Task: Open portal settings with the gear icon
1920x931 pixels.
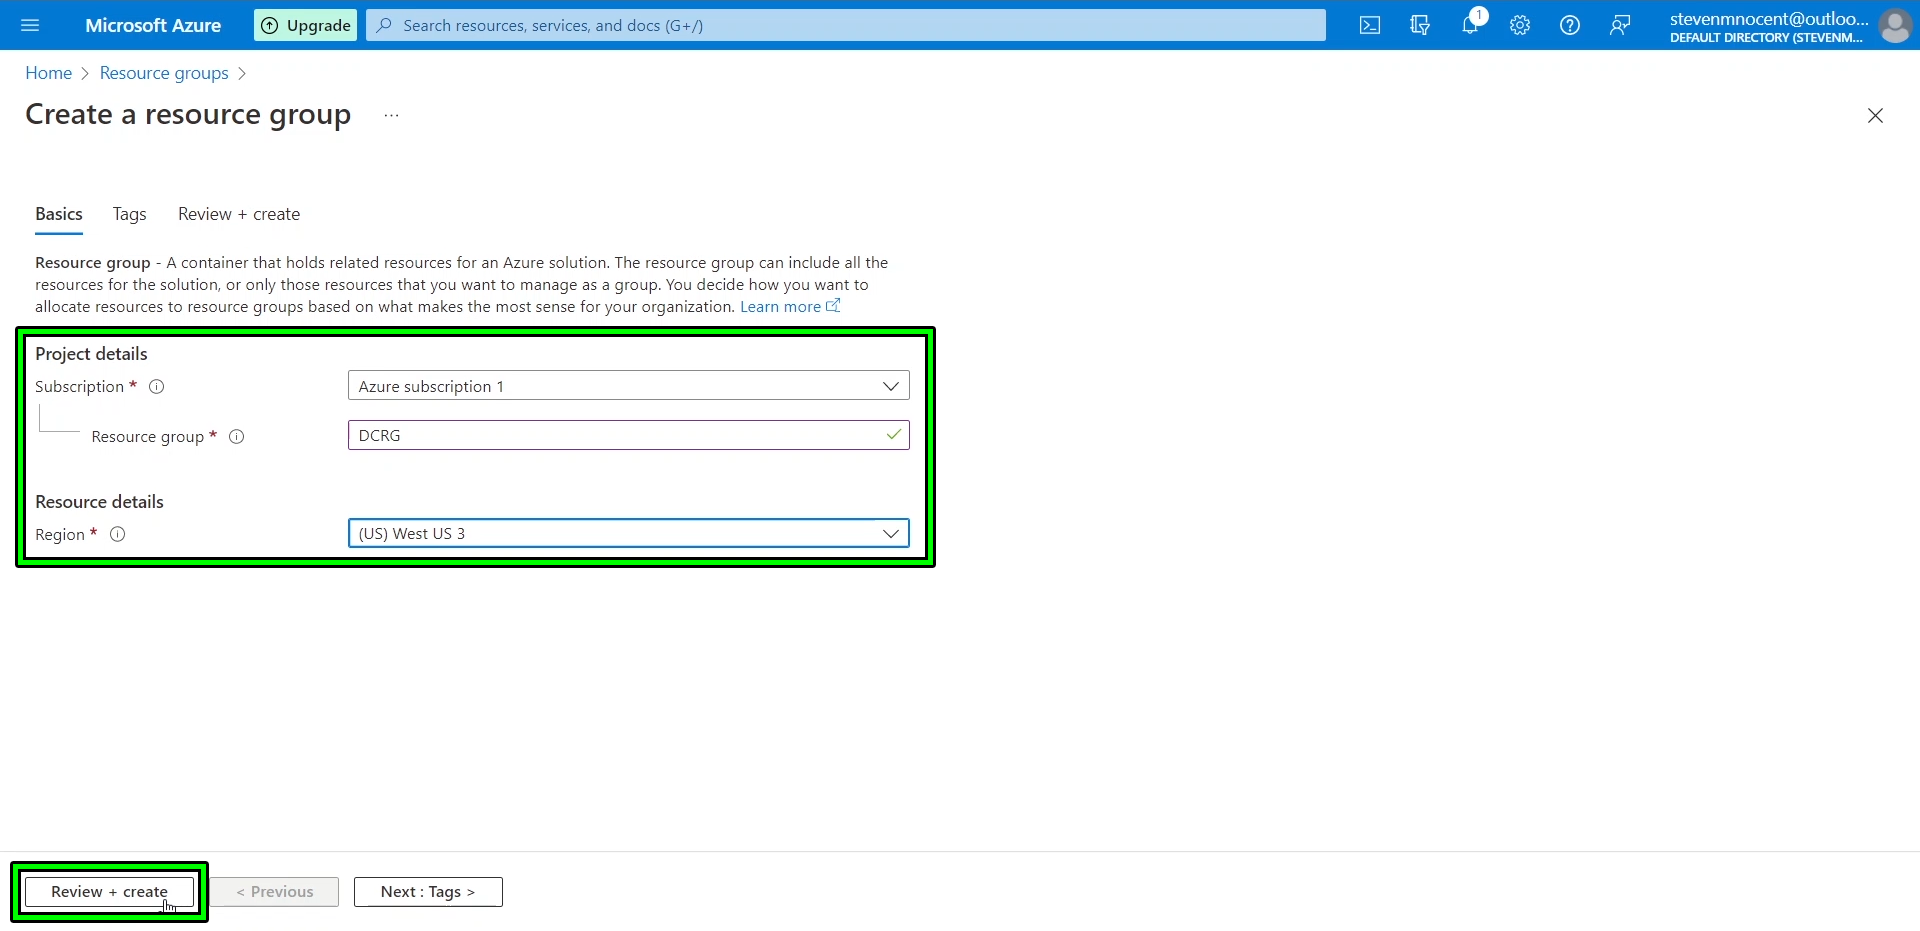Action: (1520, 25)
